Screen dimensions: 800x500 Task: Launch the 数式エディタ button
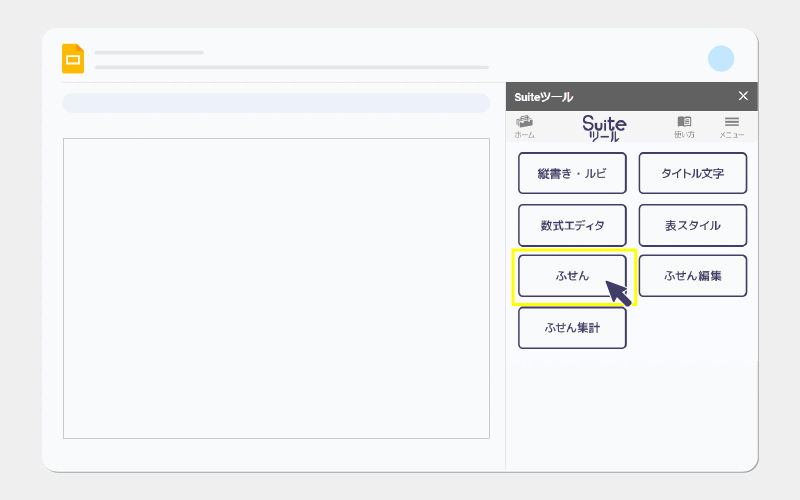(572, 226)
